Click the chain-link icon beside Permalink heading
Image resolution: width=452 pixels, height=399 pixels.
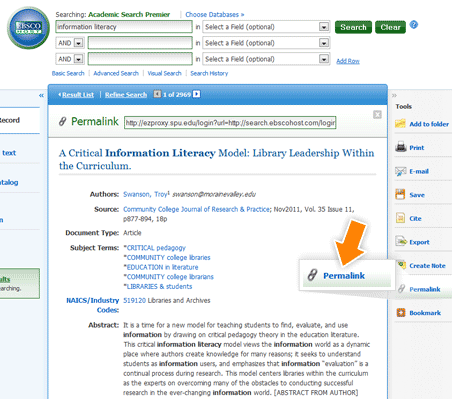coord(62,122)
